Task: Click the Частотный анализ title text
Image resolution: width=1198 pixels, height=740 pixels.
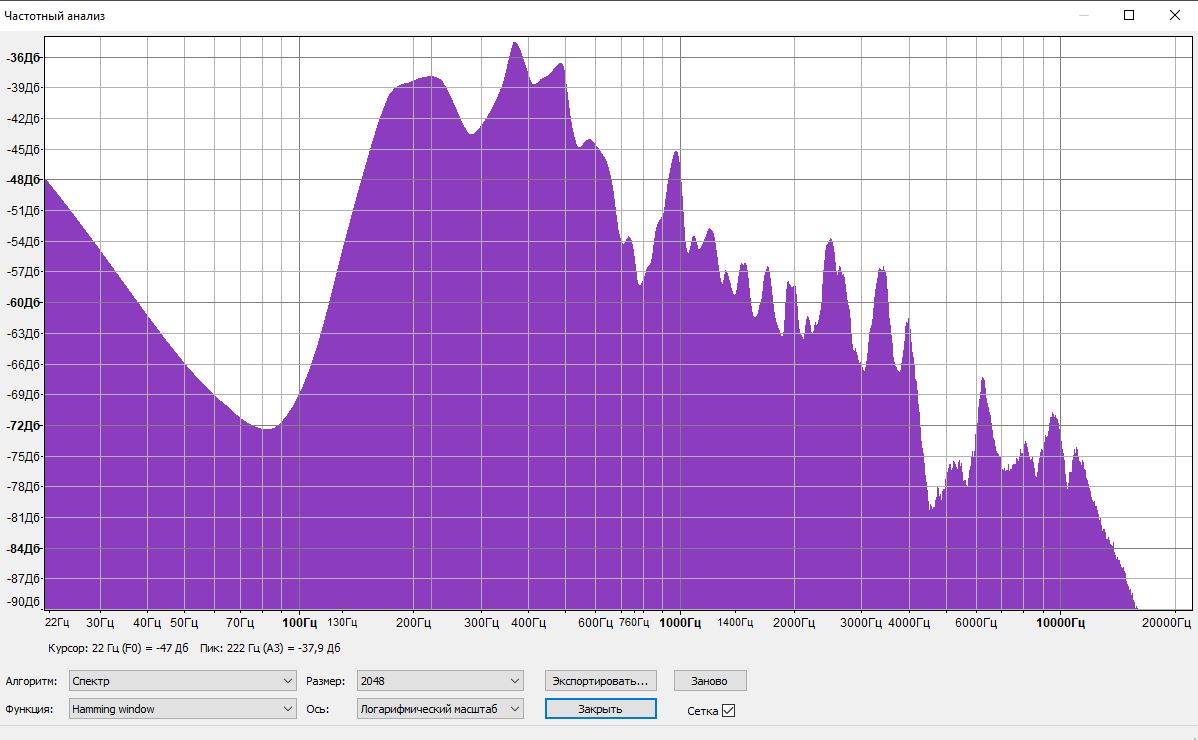Action: tap(54, 15)
